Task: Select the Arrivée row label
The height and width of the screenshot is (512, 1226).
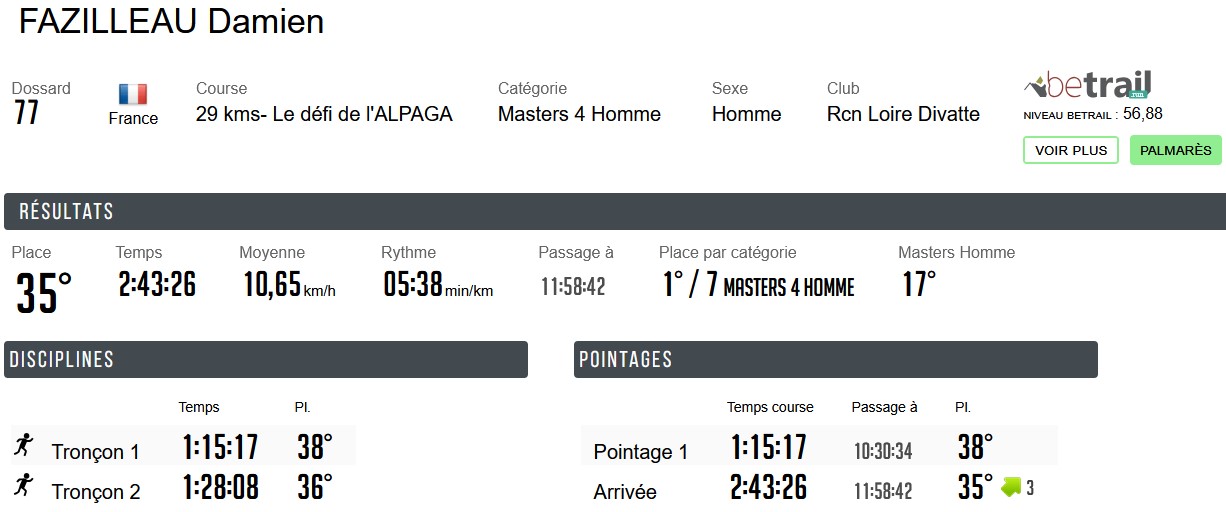Action: (625, 492)
